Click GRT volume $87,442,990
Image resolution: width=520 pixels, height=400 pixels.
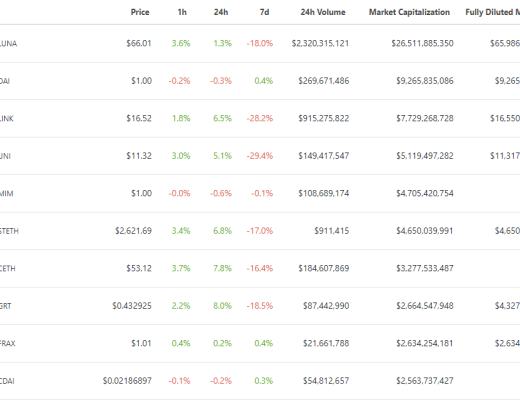tap(326, 306)
